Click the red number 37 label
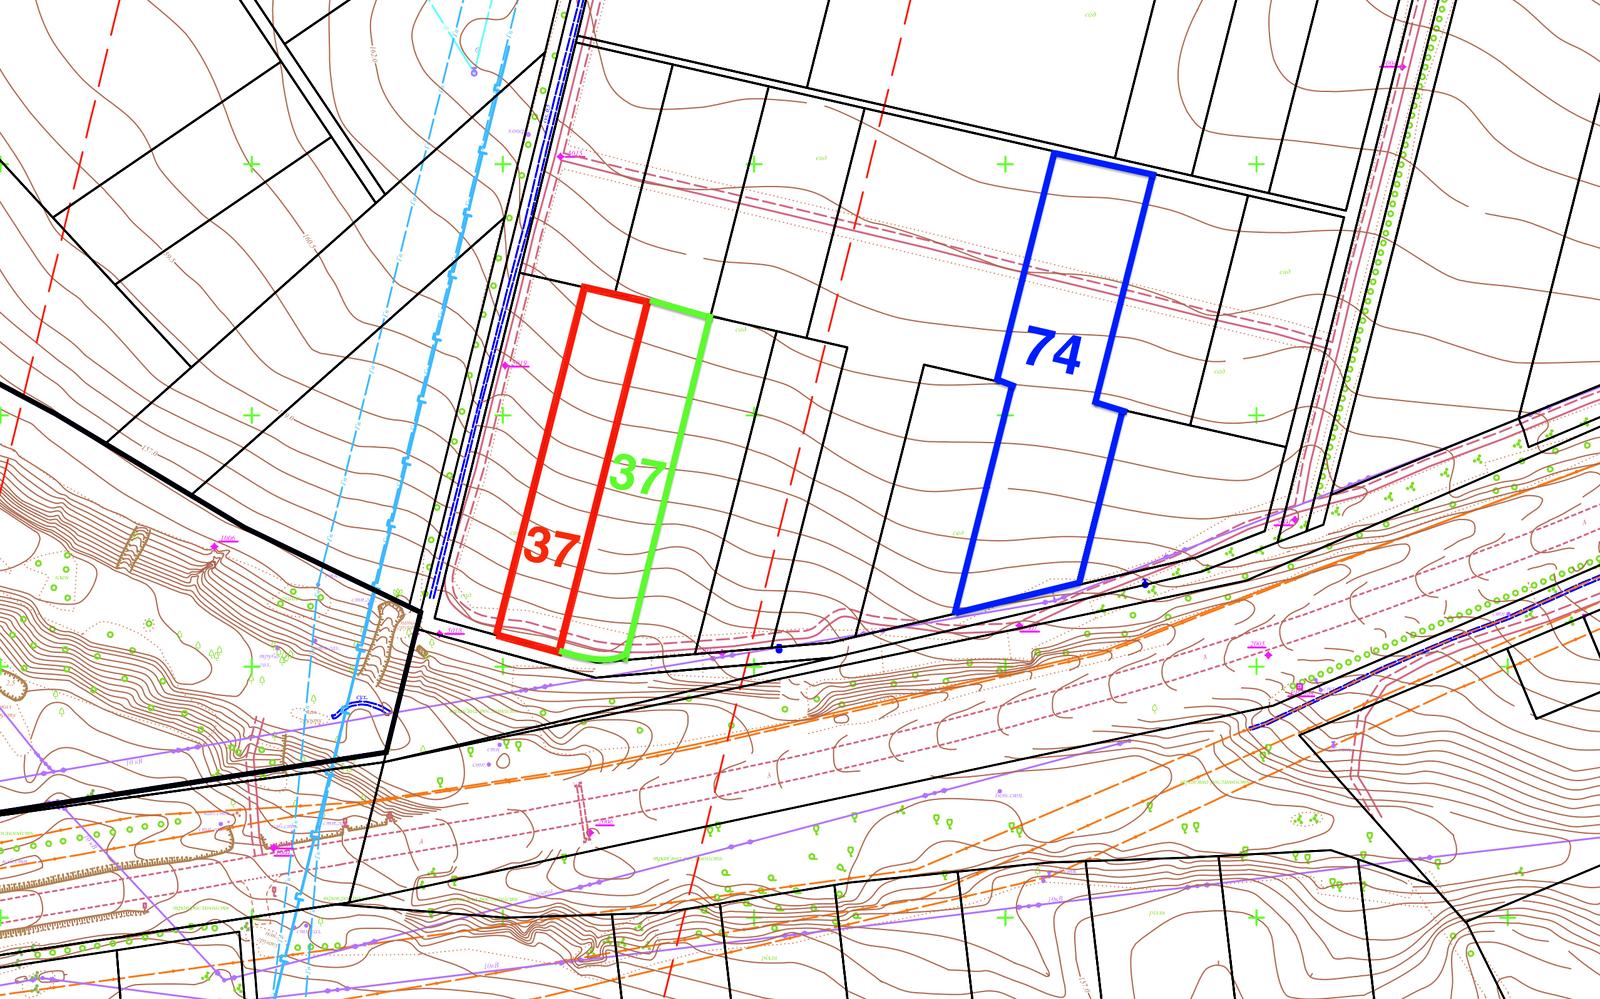 [x=550, y=548]
